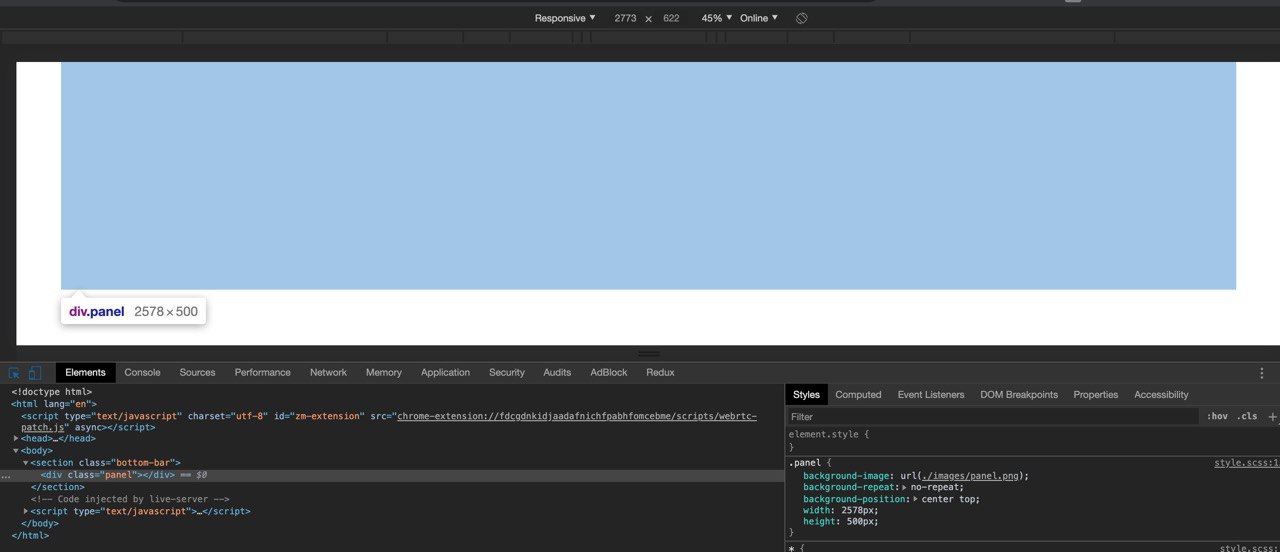Collapse the body element node
The image size is (1280, 552).
pos(16,451)
